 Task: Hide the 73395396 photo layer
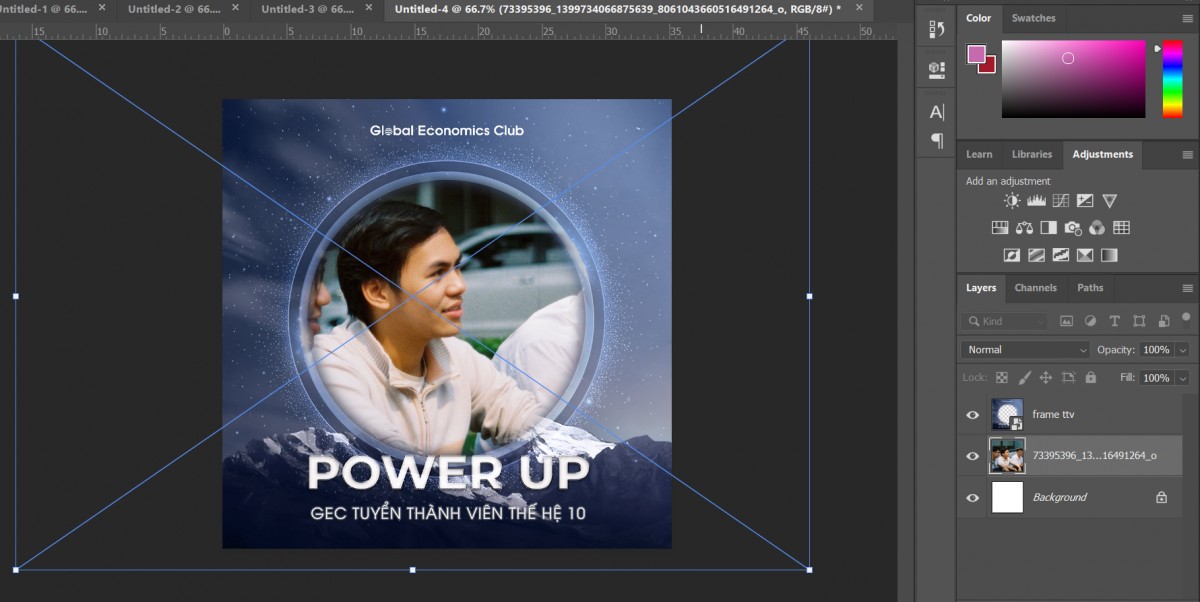973,456
